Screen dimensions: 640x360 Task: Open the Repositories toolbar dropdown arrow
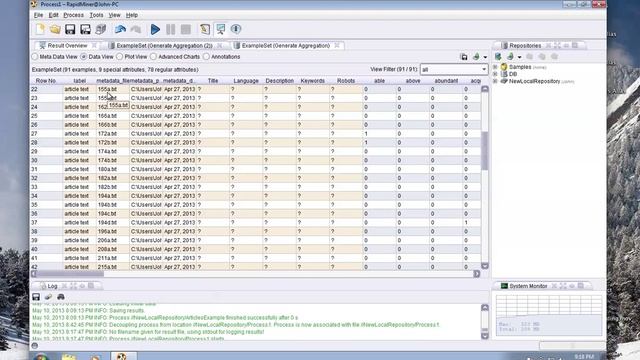519,57
